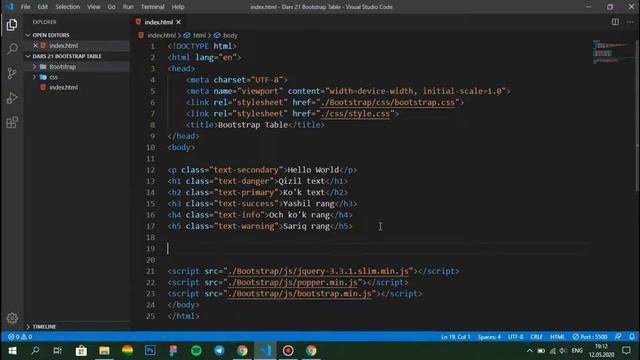Click the feedback icon in status bar
The height and width of the screenshot is (360, 640).
(618, 337)
